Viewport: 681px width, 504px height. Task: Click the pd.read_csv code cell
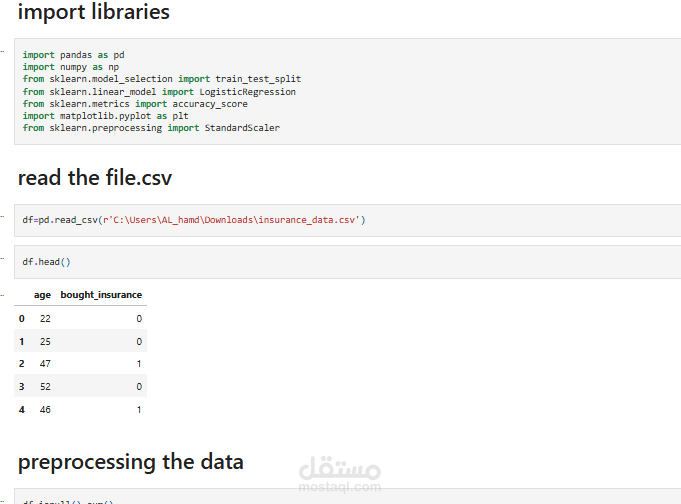[x=347, y=220]
